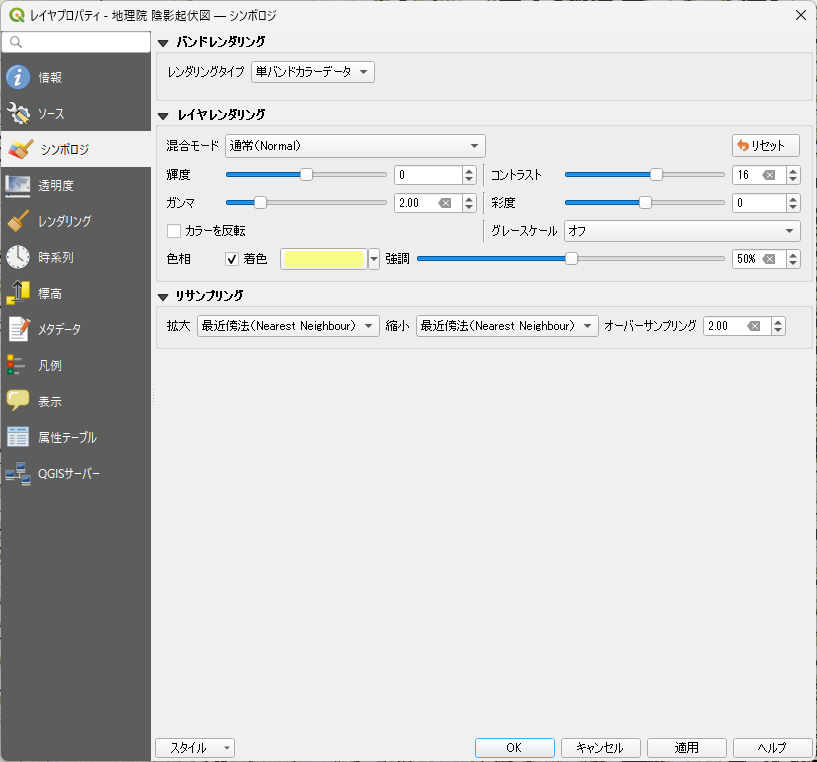Switch to the 透明度 tab
Viewport: 817px width, 762px height.
coord(76,185)
